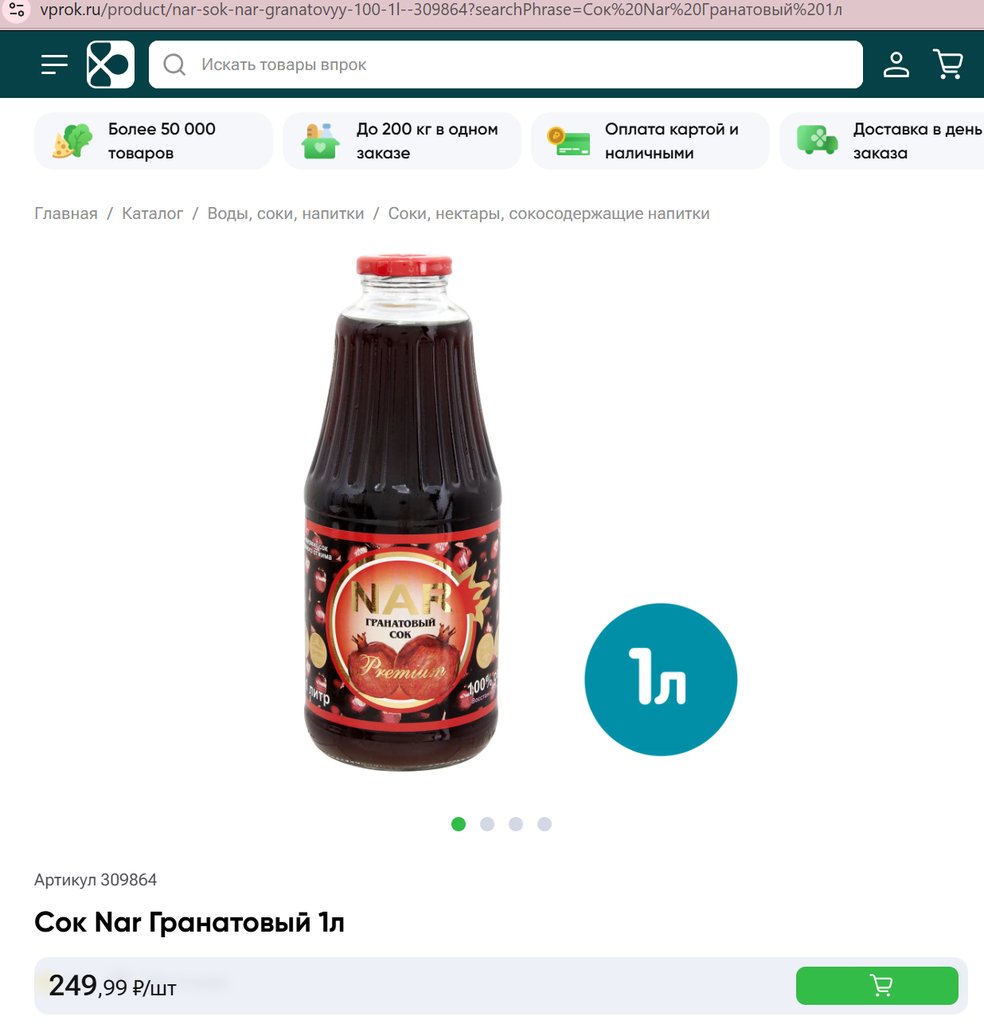Click the cheese and greens icon

[72, 141]
